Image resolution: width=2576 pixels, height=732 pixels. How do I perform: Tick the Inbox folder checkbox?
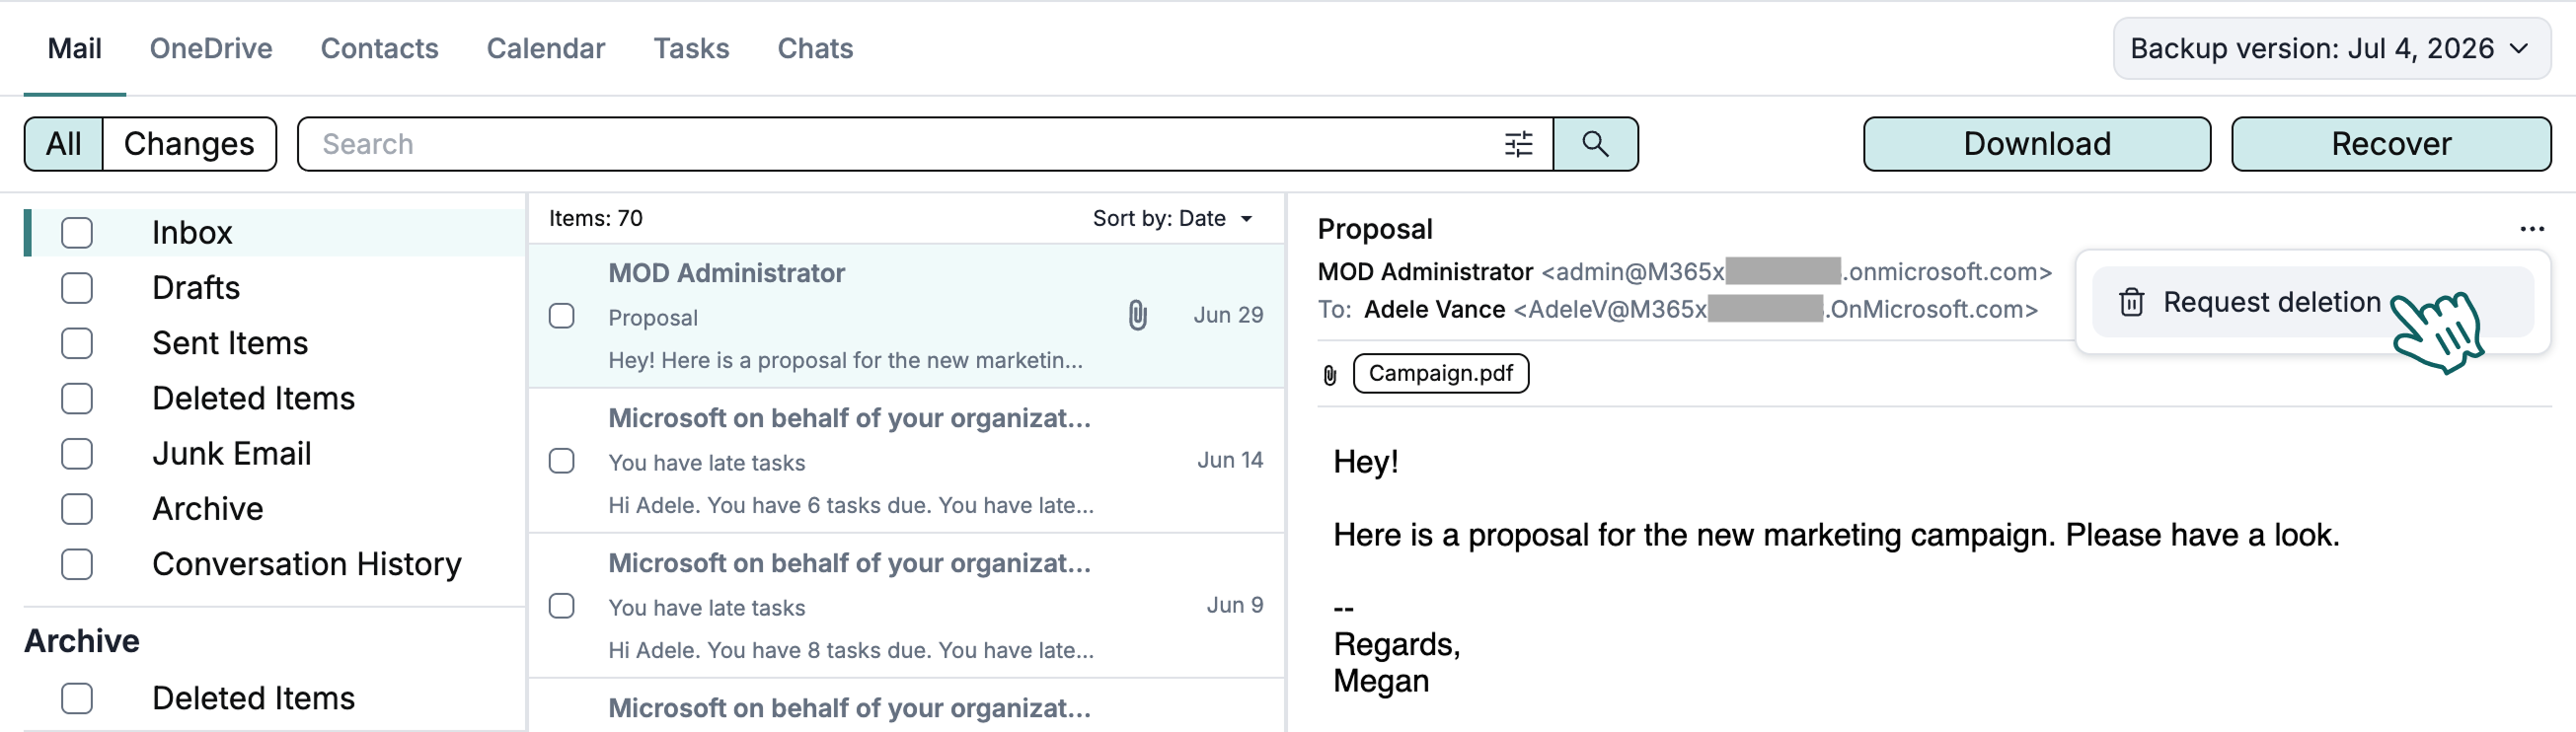pyautogui.click(x=77, y=233)
